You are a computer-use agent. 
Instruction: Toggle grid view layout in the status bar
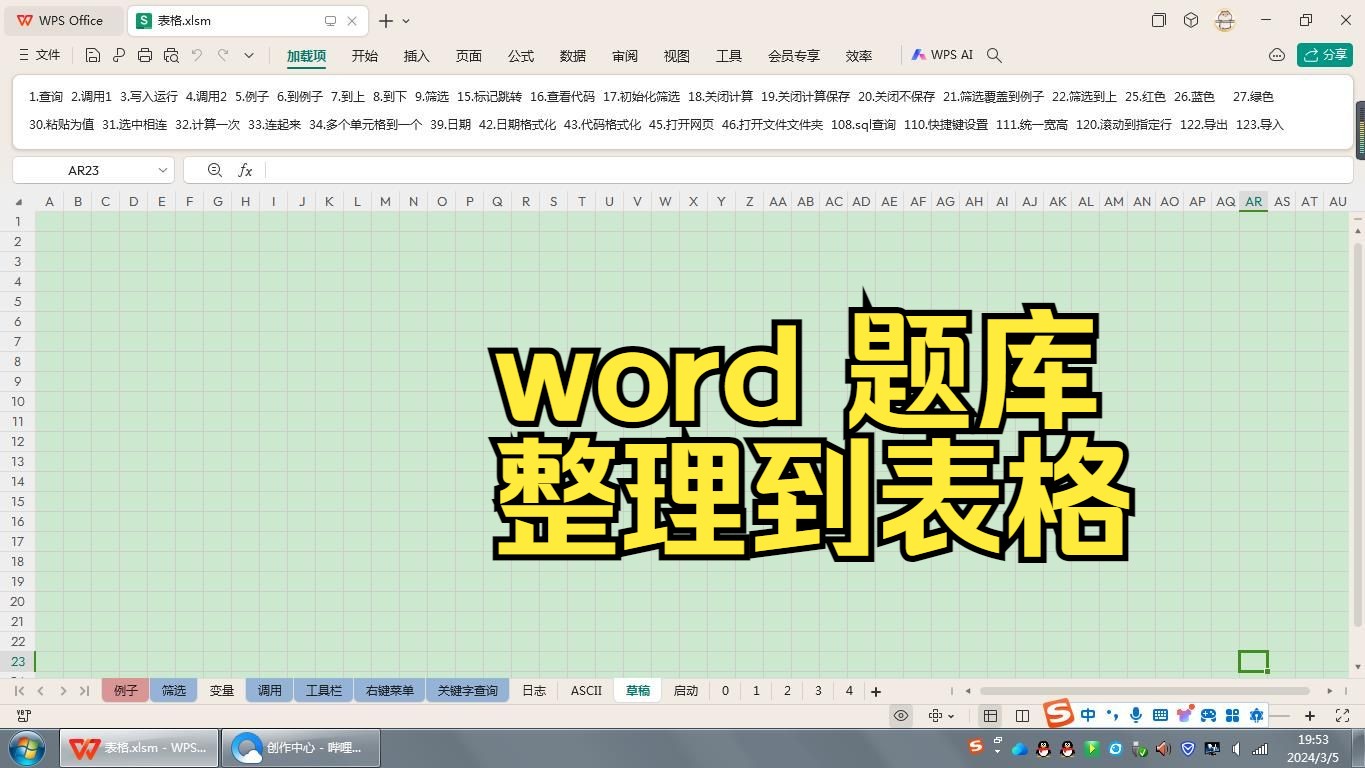(x=990, y=715)
